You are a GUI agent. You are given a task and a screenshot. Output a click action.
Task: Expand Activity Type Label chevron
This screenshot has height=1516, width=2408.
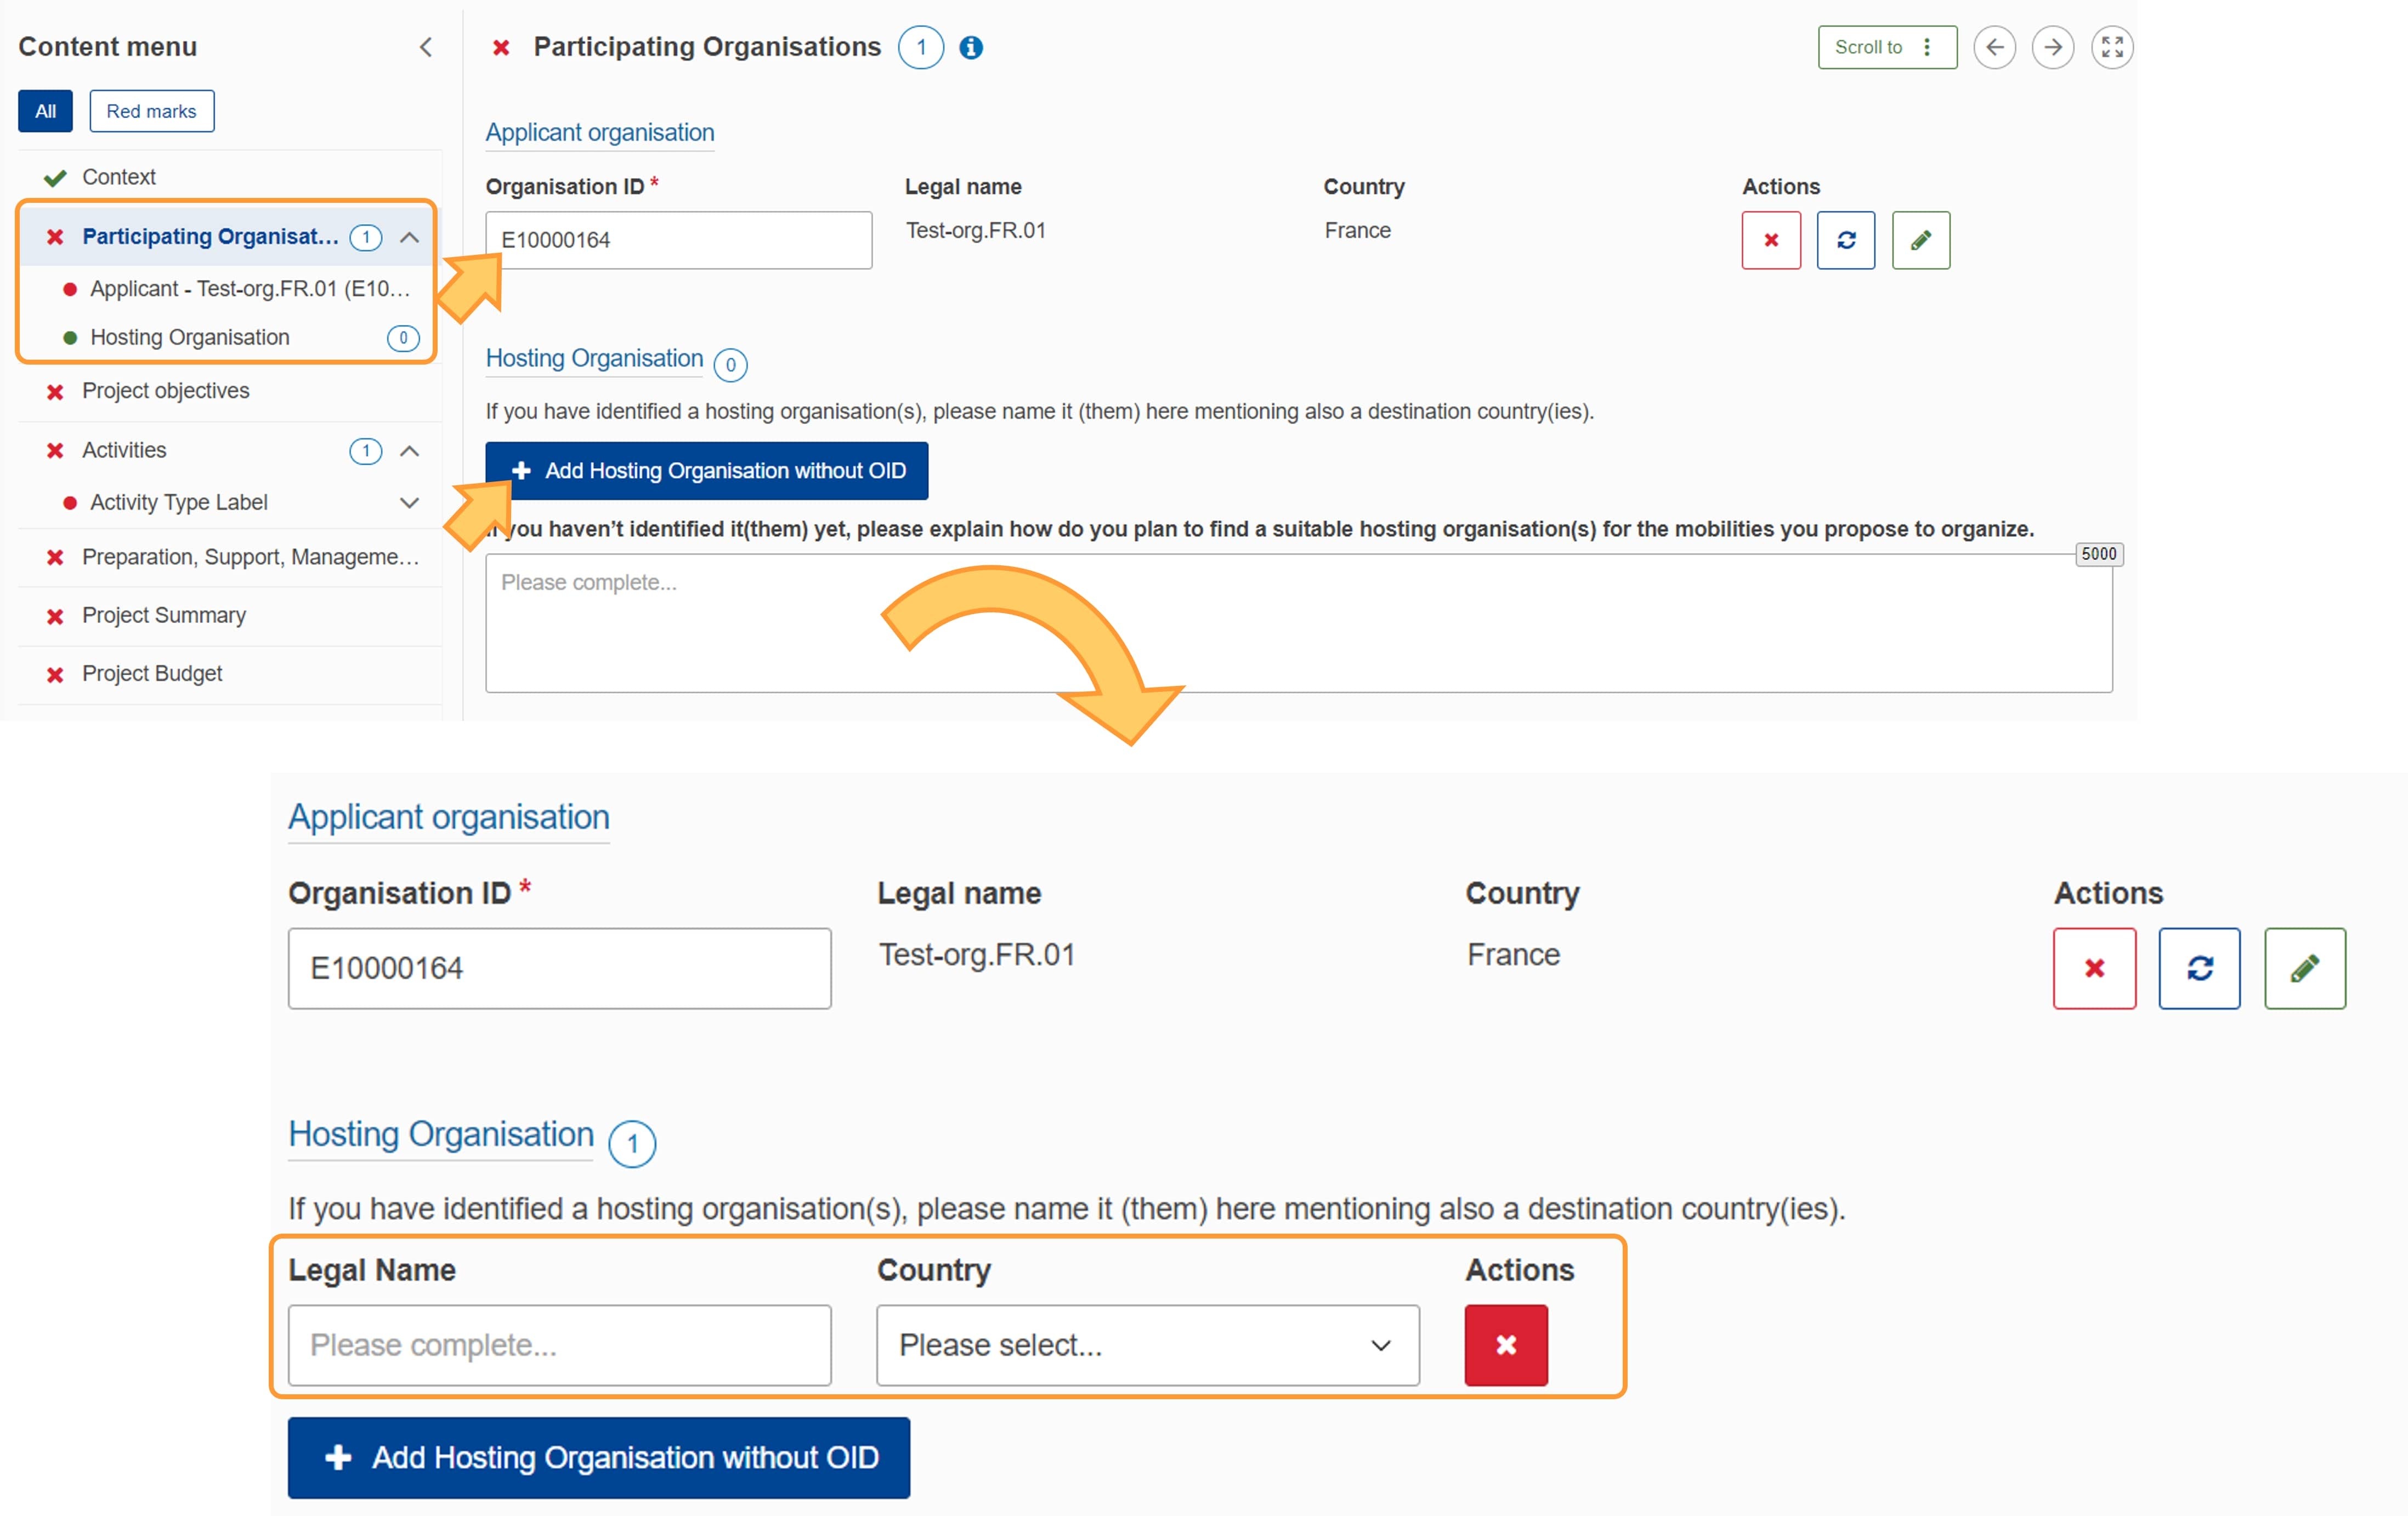tap(409, 503)
